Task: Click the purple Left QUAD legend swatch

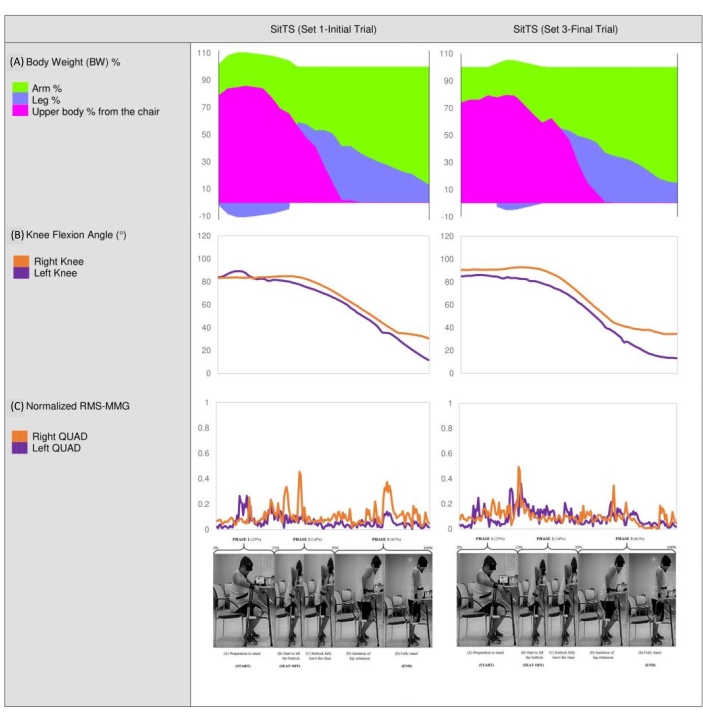Action: coord(20,448)
